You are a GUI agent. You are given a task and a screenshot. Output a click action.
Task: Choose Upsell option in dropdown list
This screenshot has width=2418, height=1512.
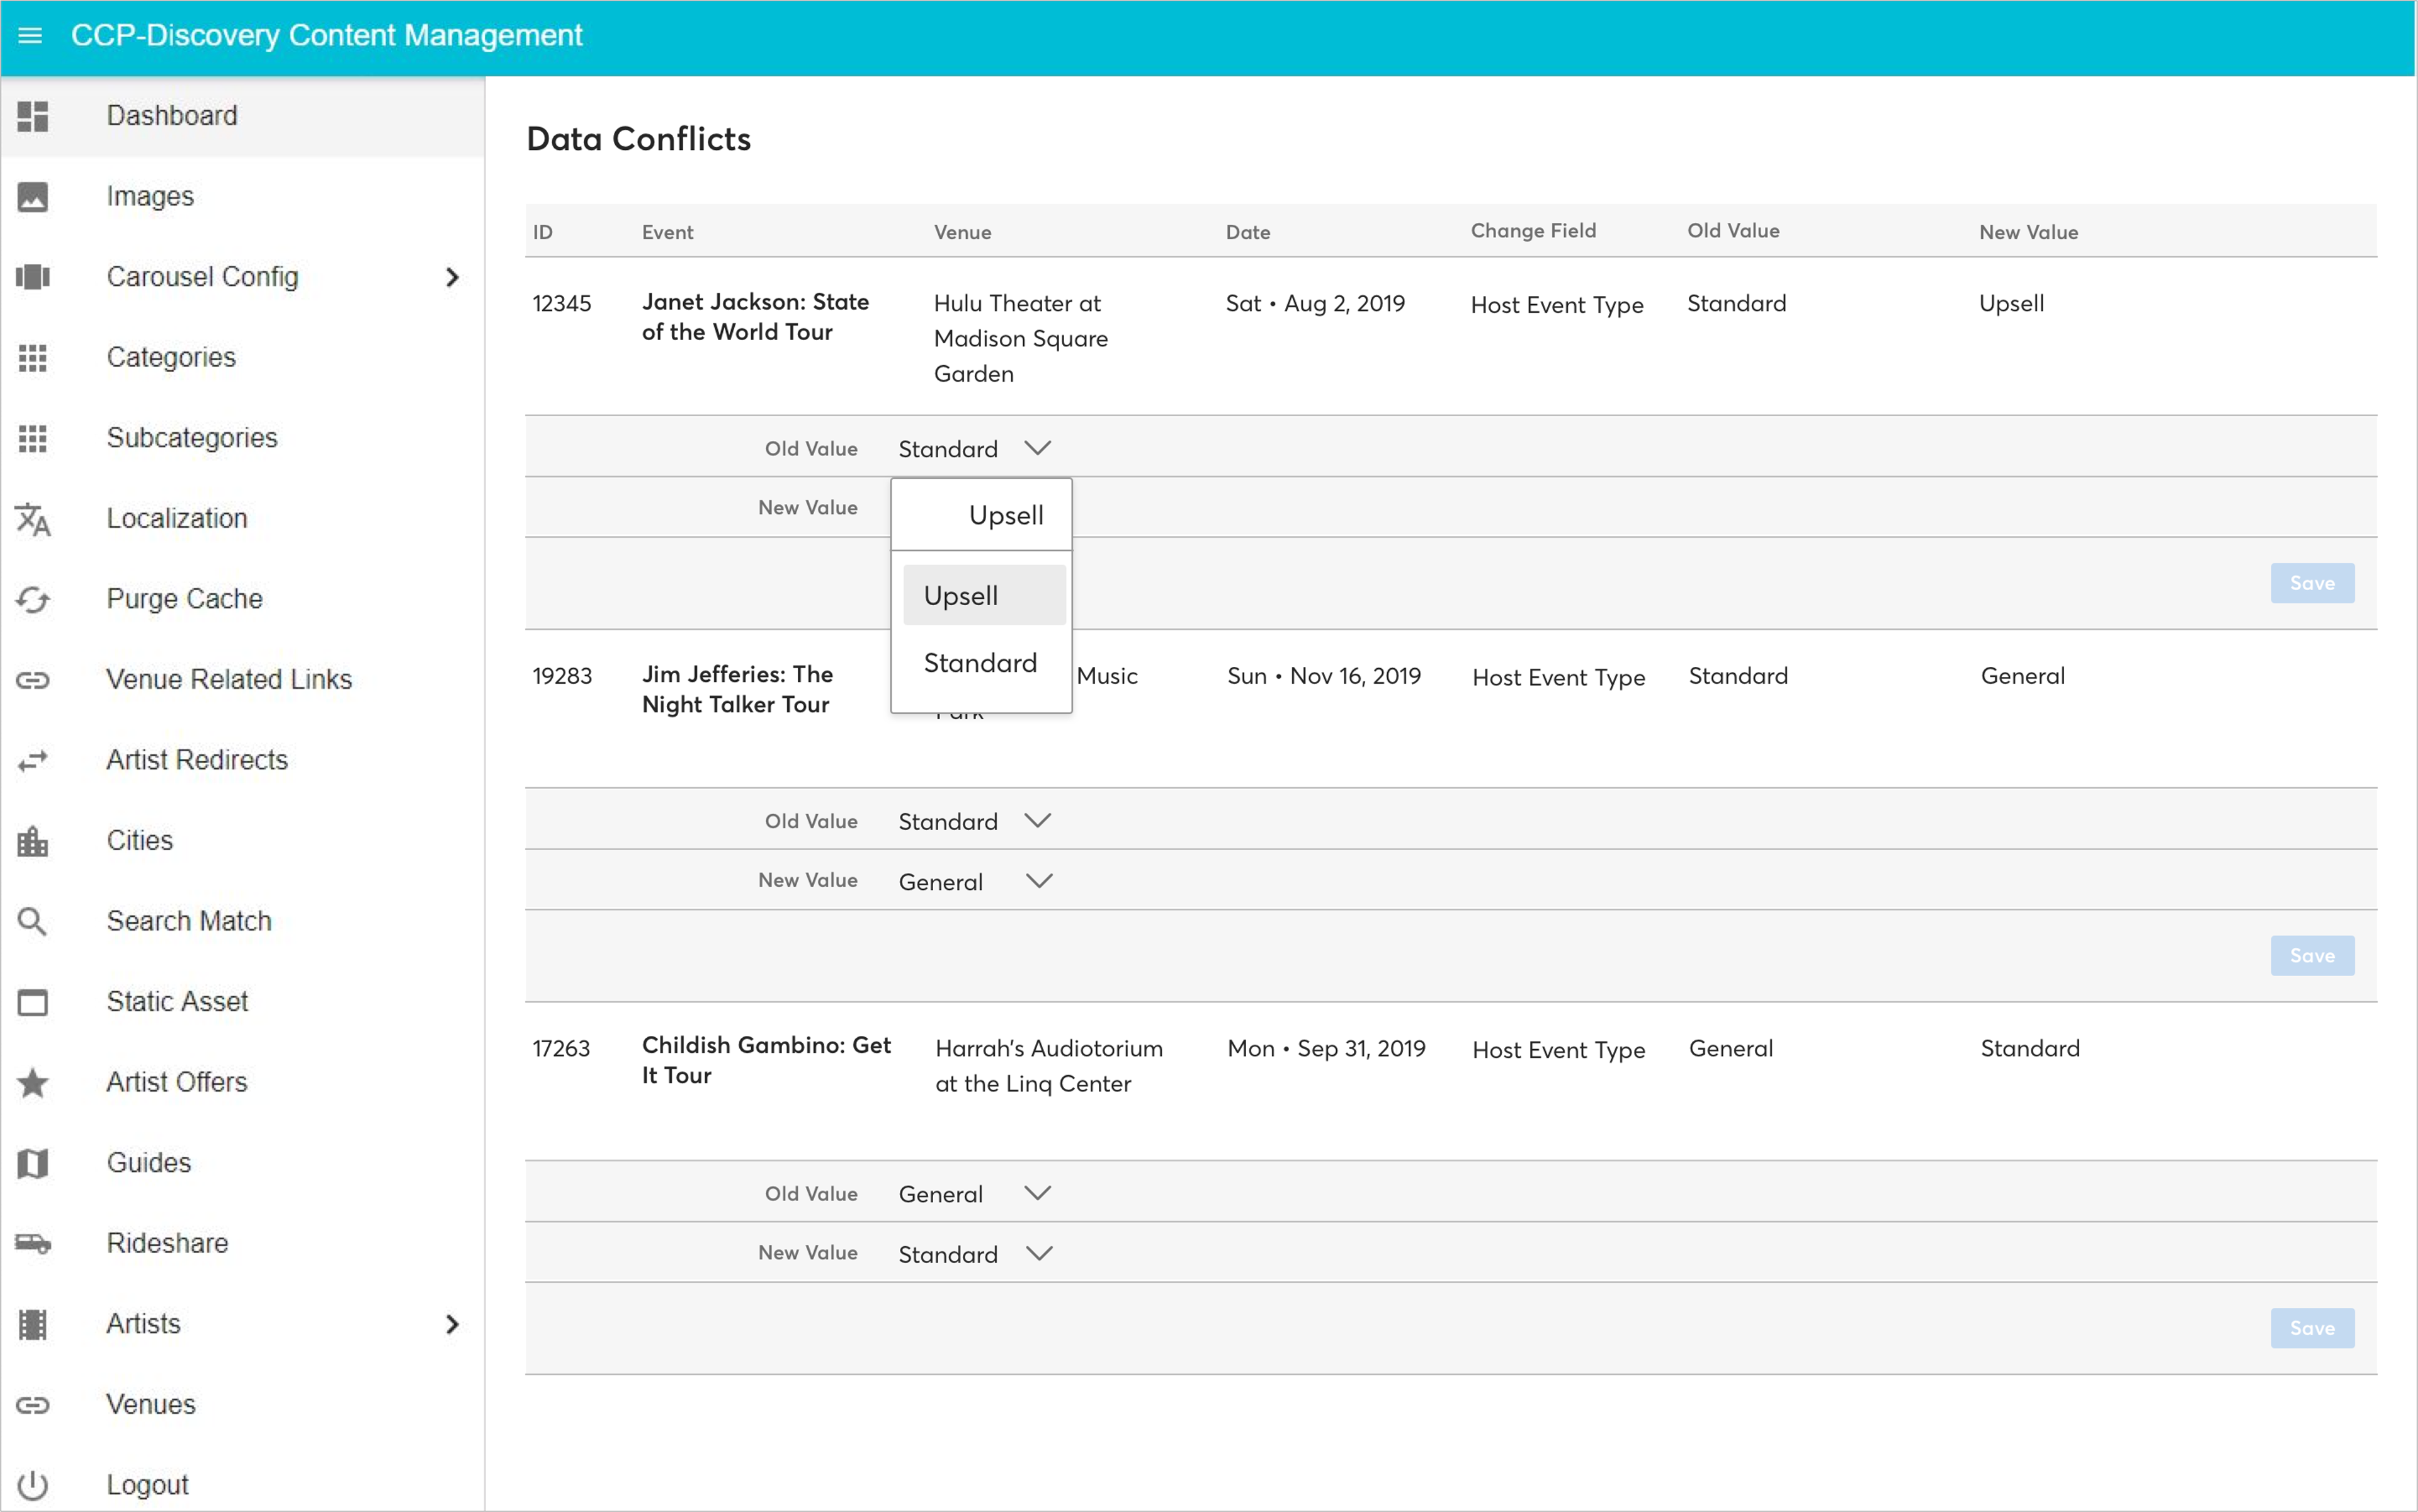point(983,595)
